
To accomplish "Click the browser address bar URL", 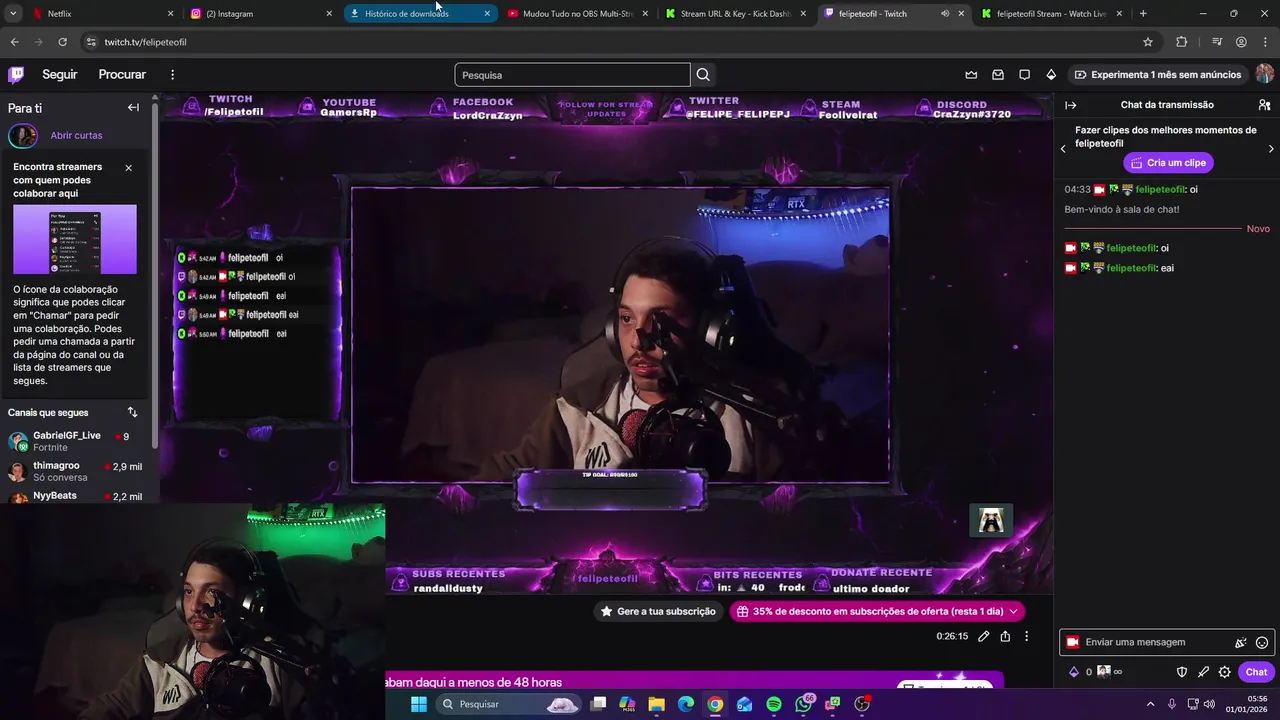I will click(145, 42).
